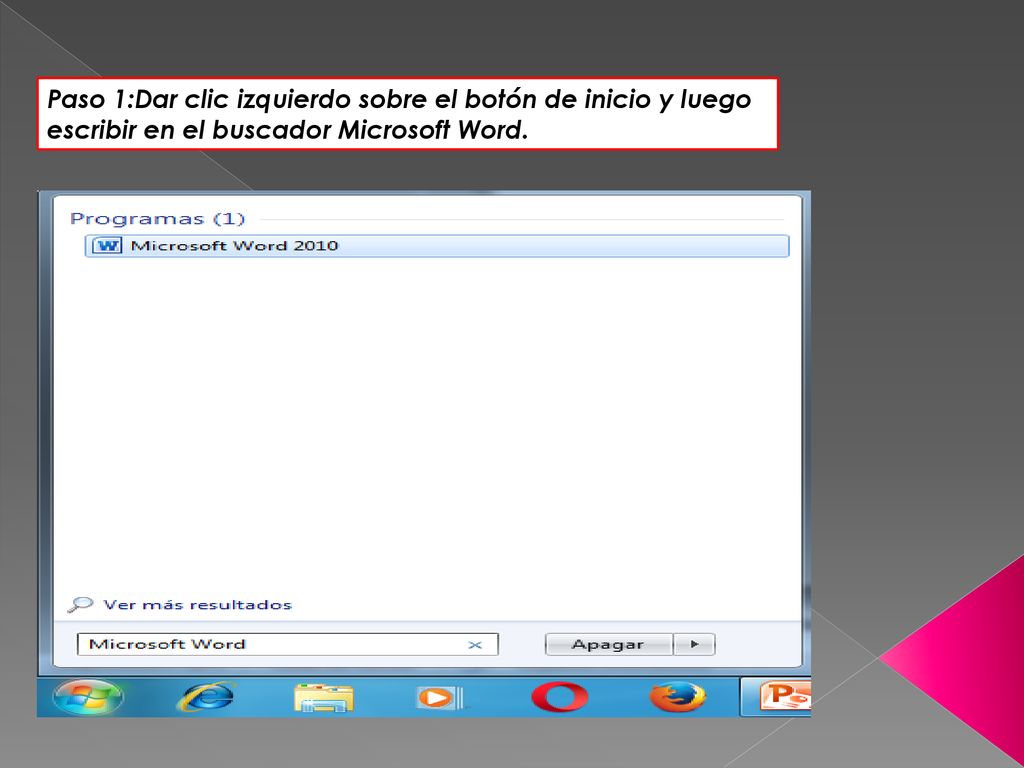Viewport: 1024px width, 768px height.
Task: Open the Windows Start button orb
Action: 88,697
